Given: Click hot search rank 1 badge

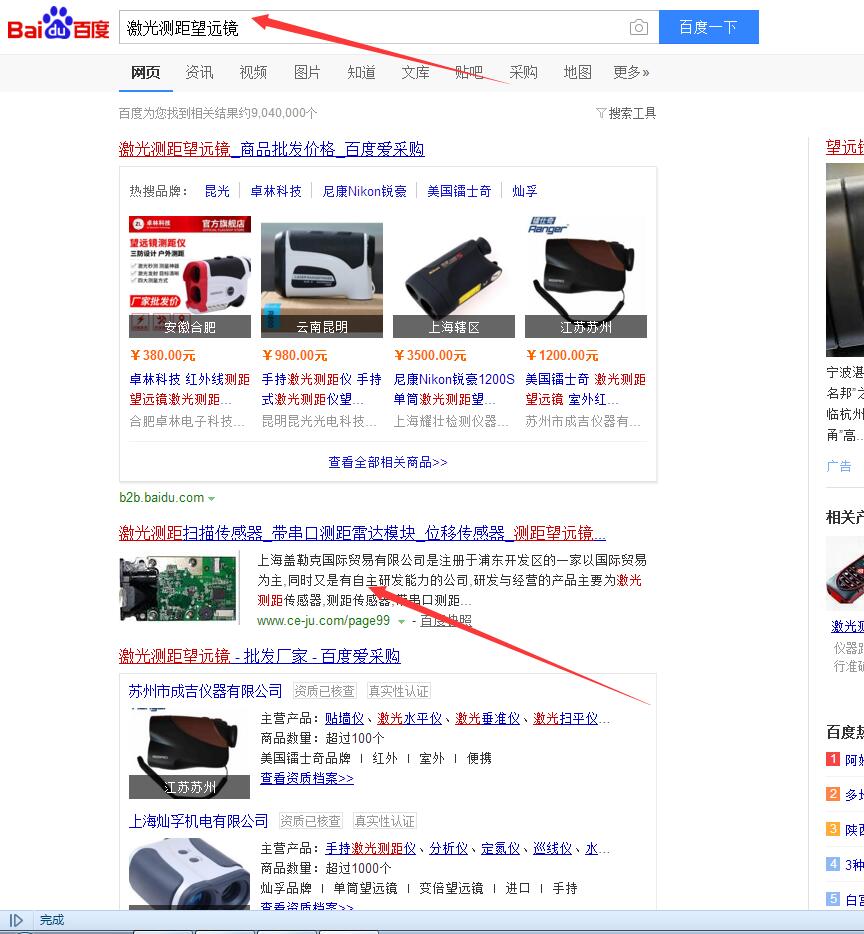Looking at the screenshot, I should point(832,759).
